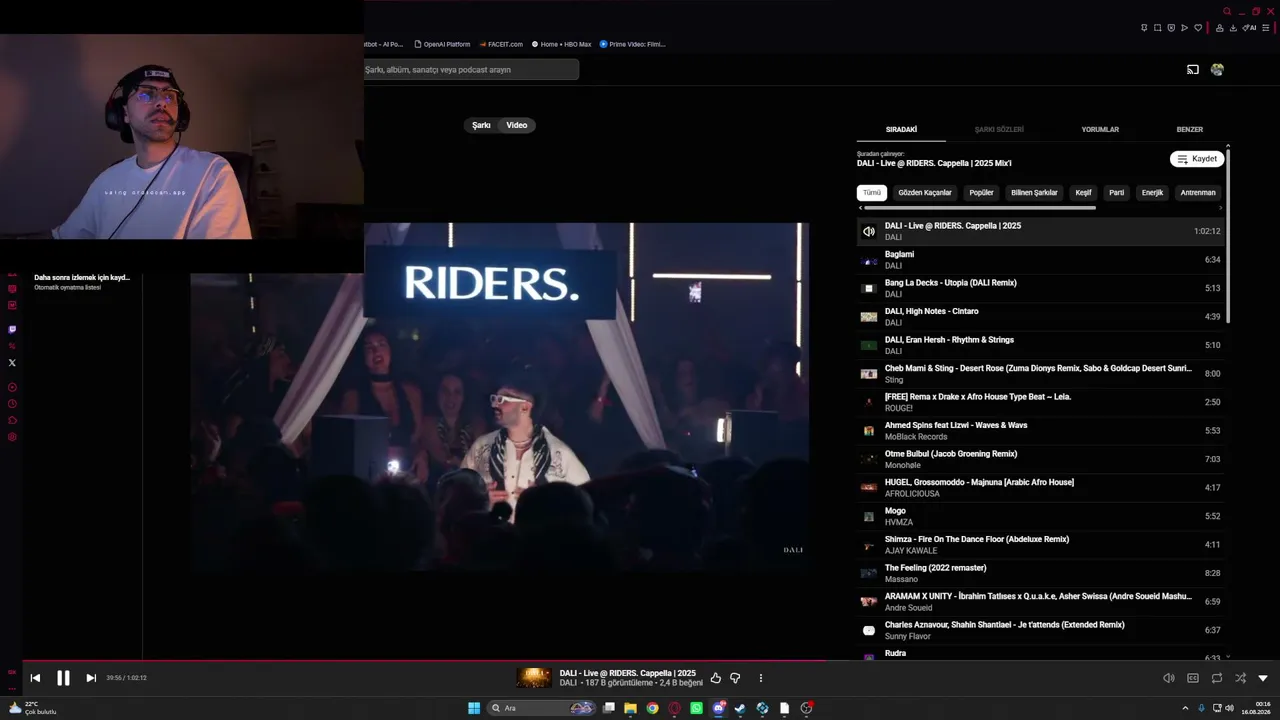Click the browser pin icon
1280x720 pixels.
click(1144, 28)
